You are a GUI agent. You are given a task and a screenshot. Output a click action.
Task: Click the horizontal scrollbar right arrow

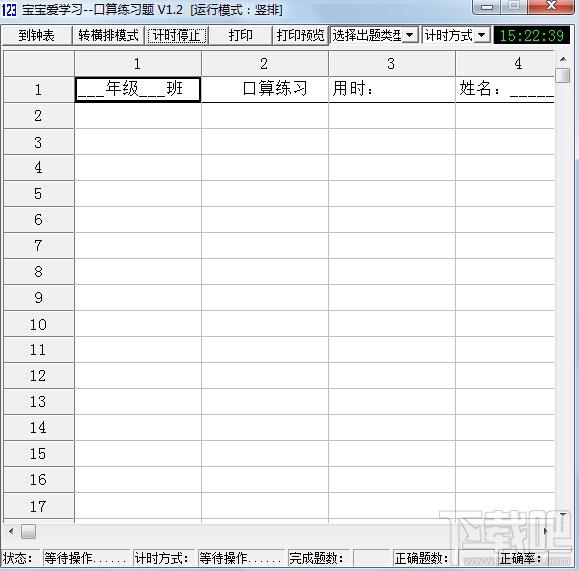pyautogui.click(x=546, y=531)
